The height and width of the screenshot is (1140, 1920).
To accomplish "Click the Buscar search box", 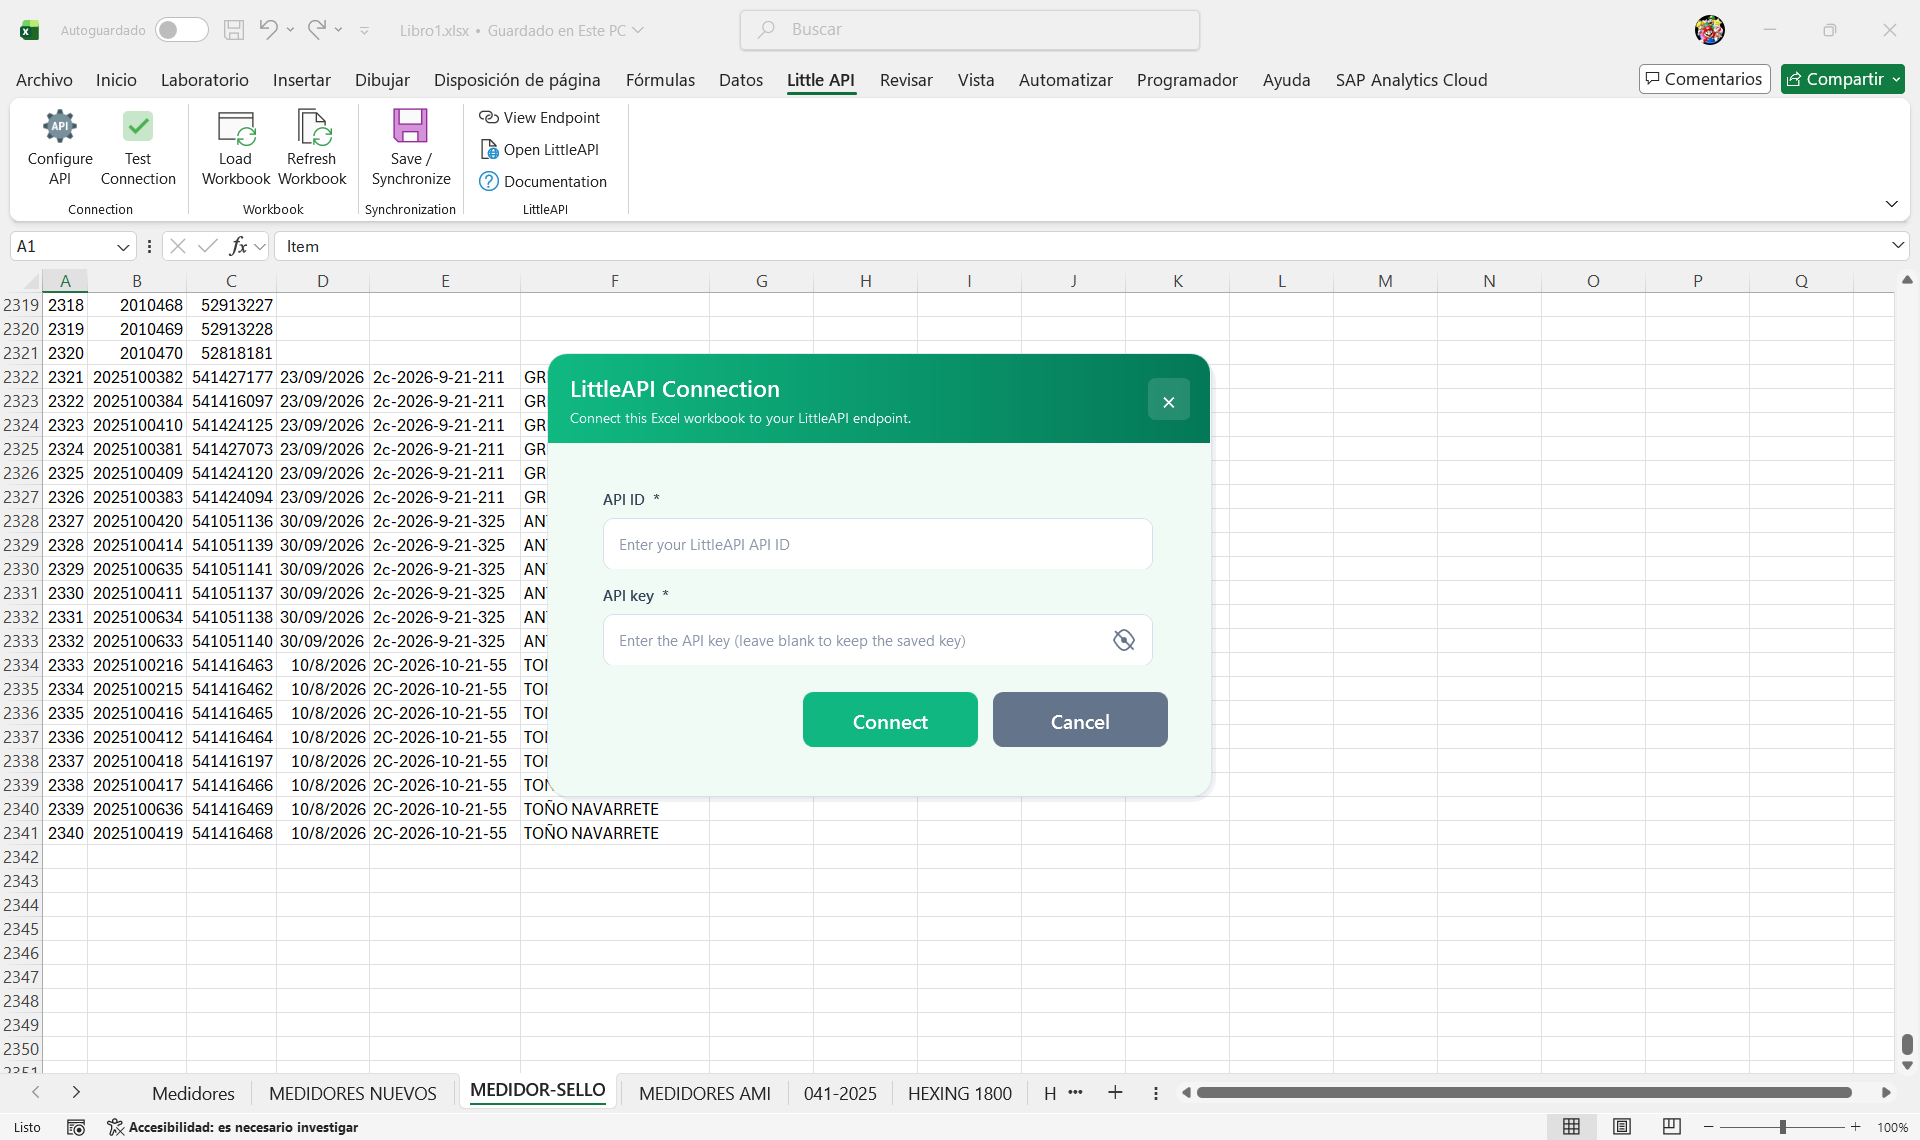I will click(x=970, y=30).
